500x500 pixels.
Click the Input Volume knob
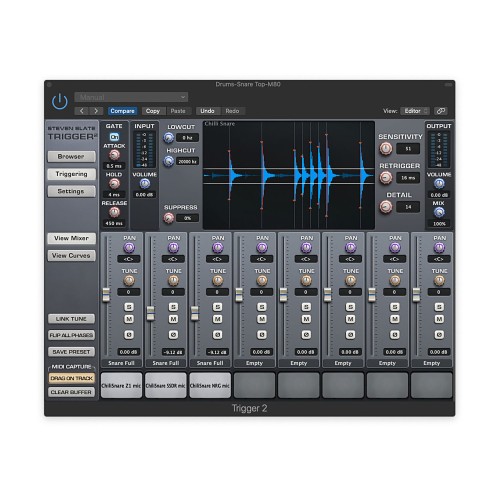pyautogui.click(x=145, y=183)
